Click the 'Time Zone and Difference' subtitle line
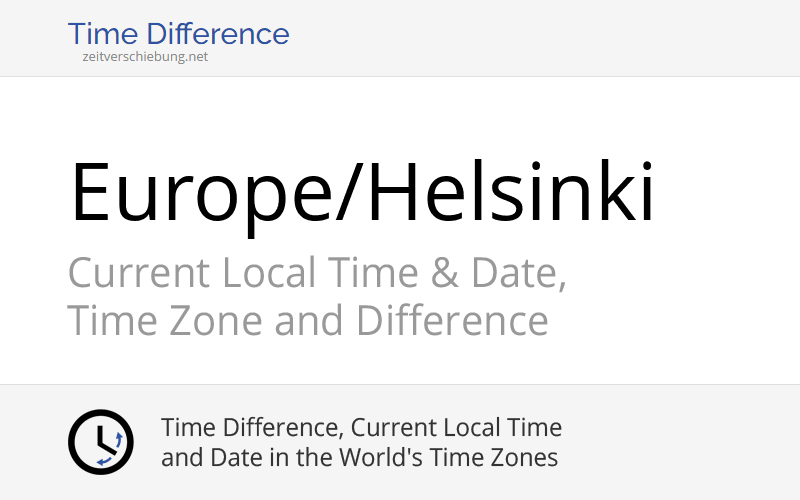This screenshot has width=800, height=500. click(308, 320)
